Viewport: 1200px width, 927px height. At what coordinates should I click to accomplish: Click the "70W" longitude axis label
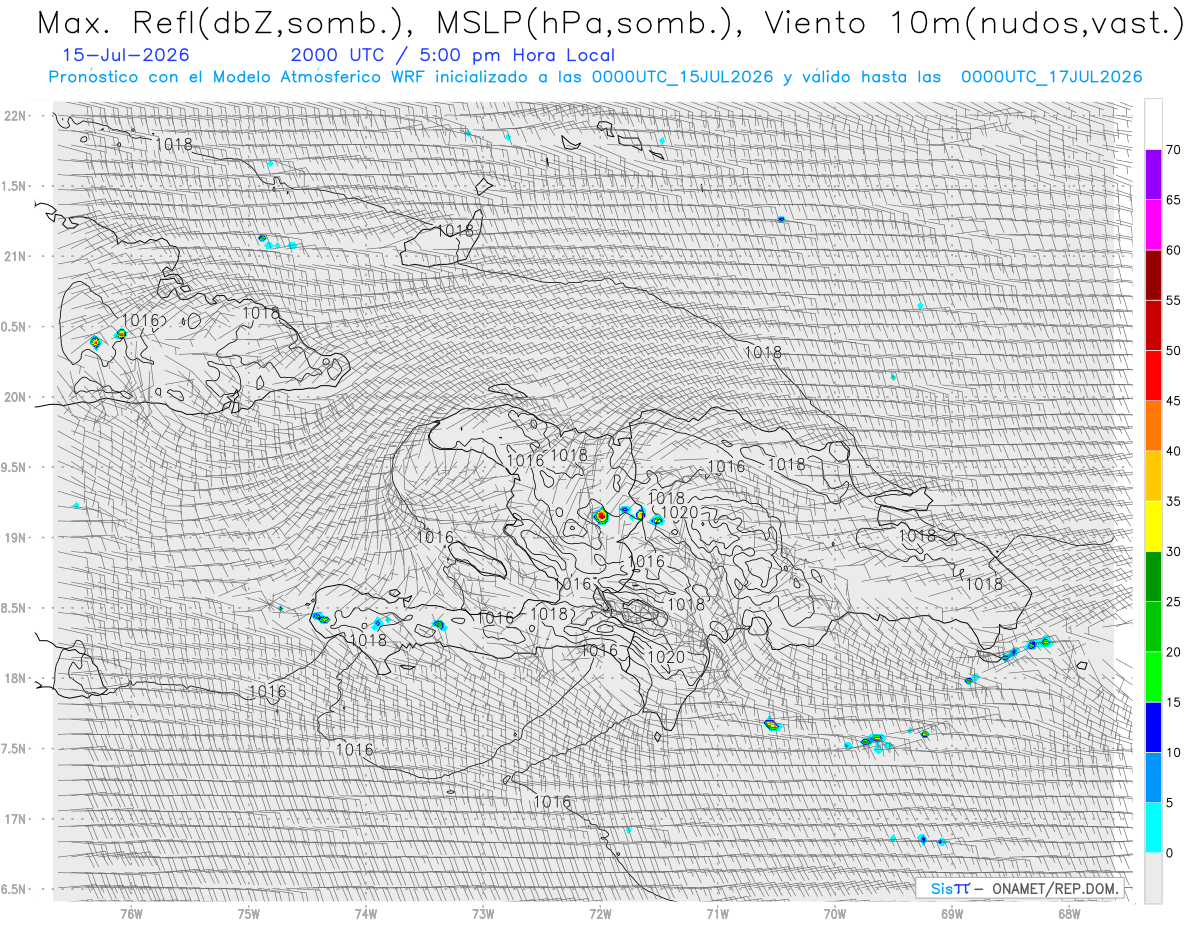834,912
